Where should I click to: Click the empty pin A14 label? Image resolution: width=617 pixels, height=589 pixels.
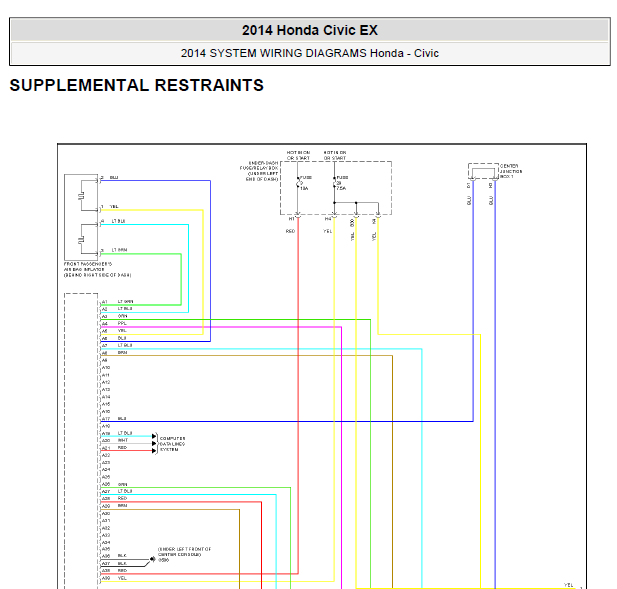(x=106, y=397)
